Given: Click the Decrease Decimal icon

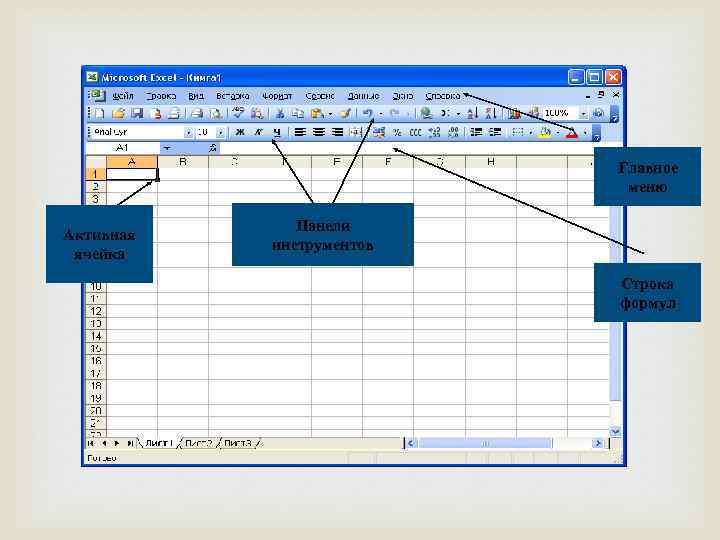Looking at the screenshot, I should click(x=453, y=133).
